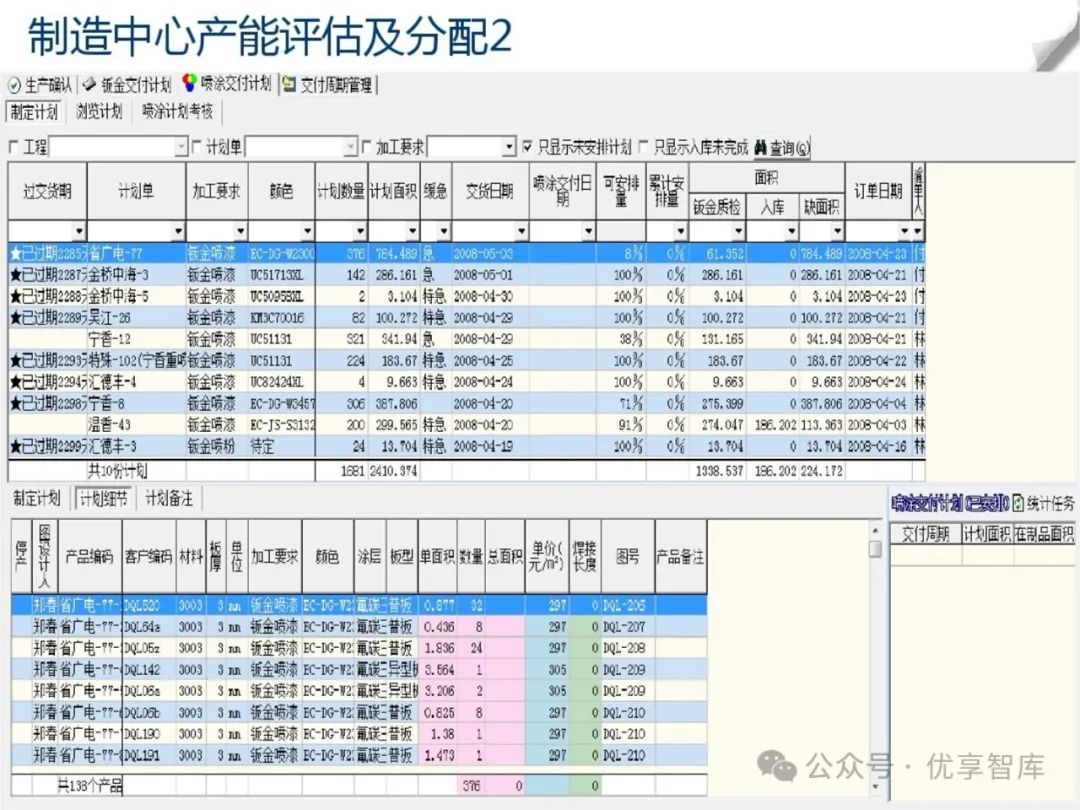The width and height of the screenshot is (1080, 810).
Task: Click product row with 图号 DQL-207
Action: pyautogui.click(x=359, y=627)
